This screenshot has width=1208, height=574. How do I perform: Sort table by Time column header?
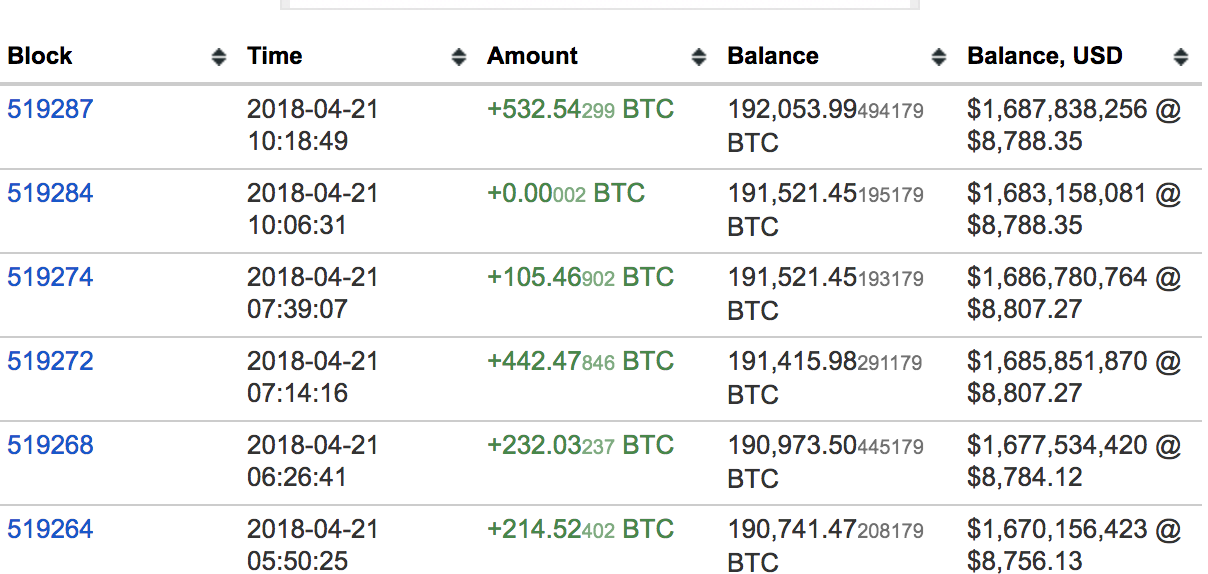[275, 56]
